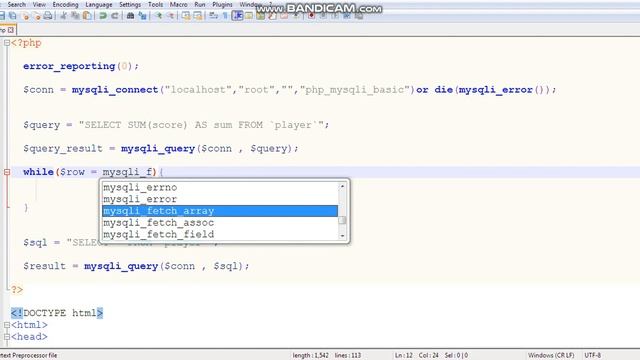Collapse the <head> fold marker
The width and height of the screenshot is (640, 360).
[7, 337]
